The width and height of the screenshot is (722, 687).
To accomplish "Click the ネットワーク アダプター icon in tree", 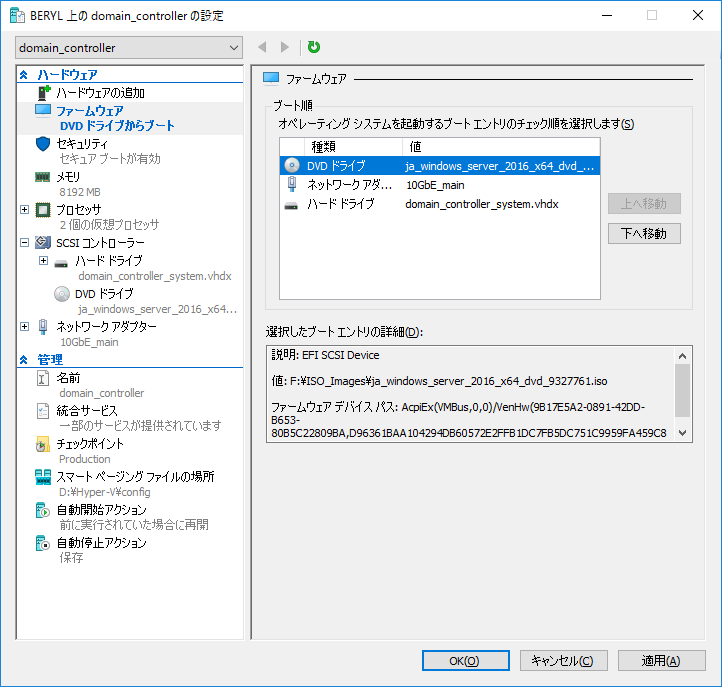I will coord(43,326).
